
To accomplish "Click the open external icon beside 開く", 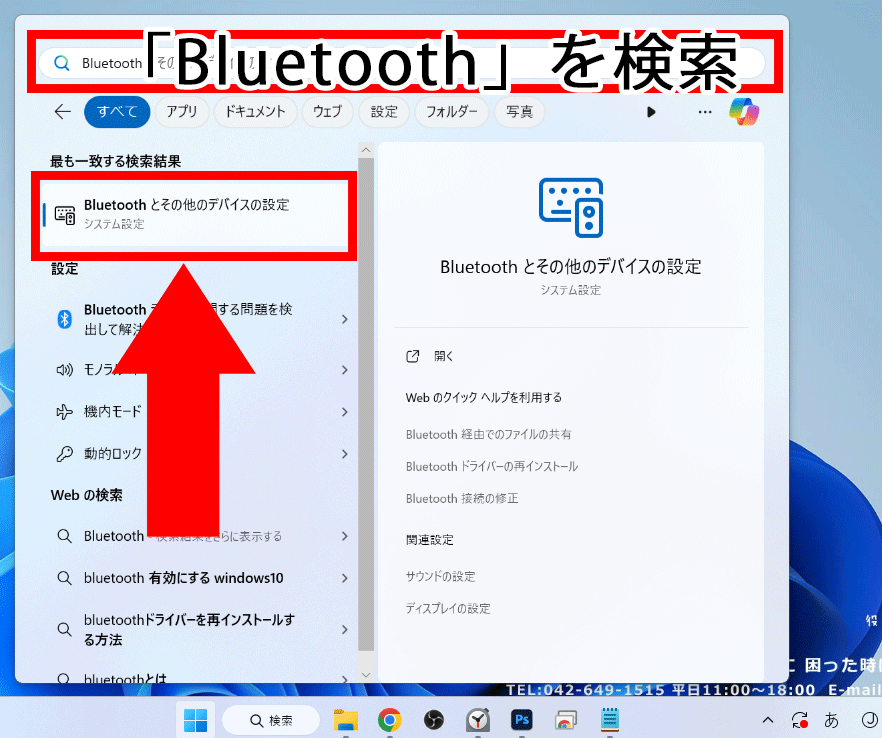I will (x=412, y=356).
